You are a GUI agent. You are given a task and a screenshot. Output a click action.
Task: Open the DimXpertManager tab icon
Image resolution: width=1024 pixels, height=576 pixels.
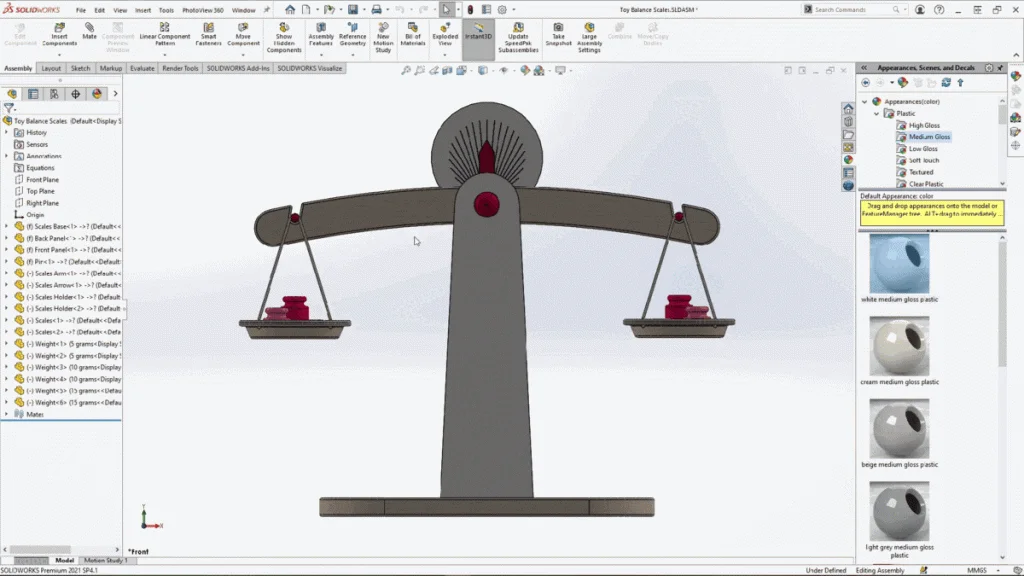(76, 94)
